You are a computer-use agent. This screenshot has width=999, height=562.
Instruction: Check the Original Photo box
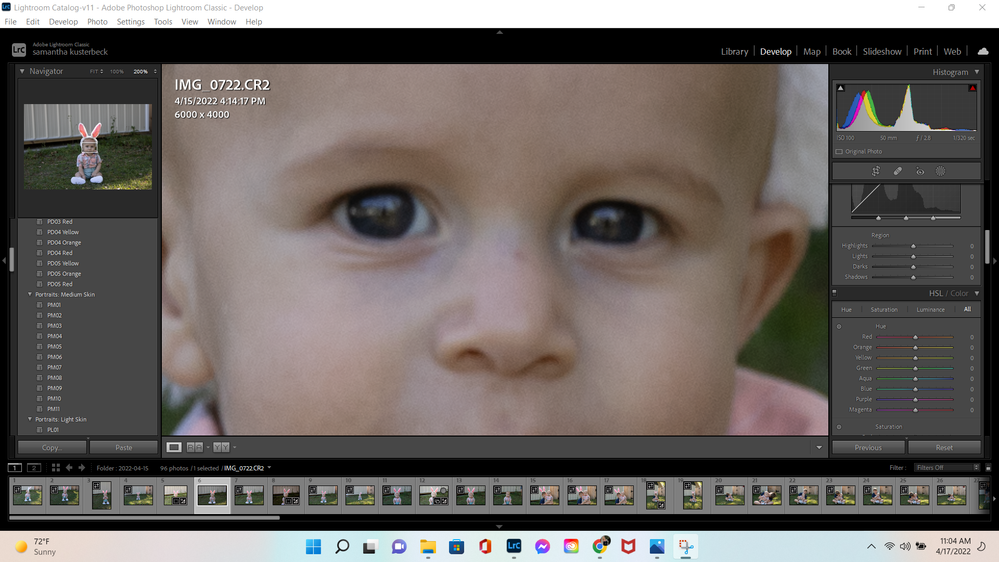click(839, 152)
